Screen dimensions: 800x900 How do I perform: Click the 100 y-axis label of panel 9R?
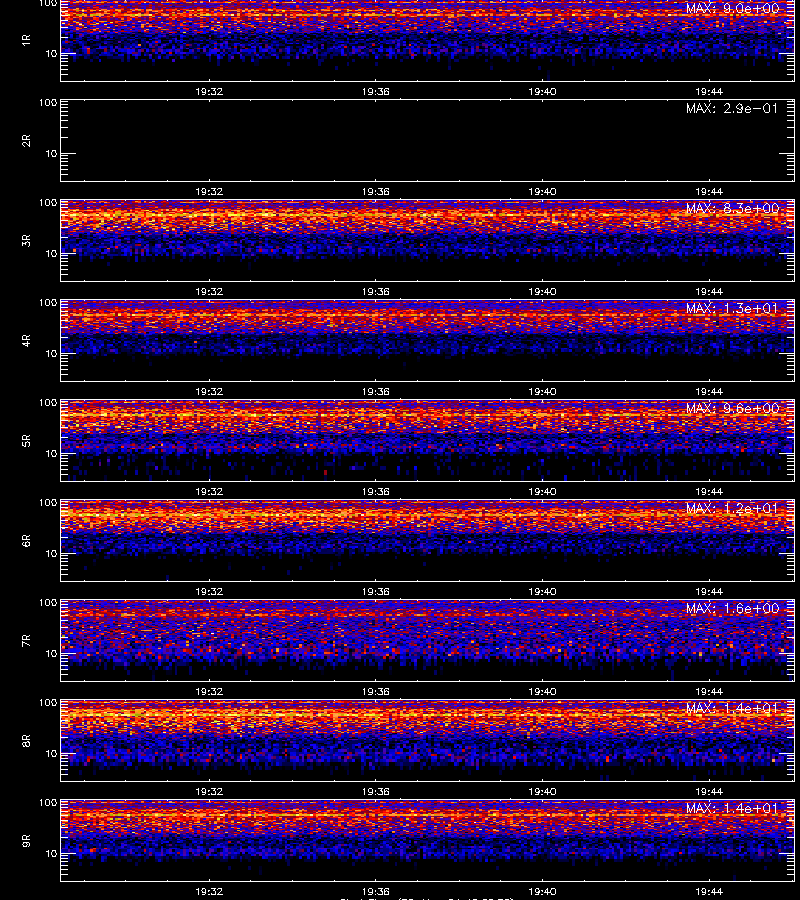(48, 802)
